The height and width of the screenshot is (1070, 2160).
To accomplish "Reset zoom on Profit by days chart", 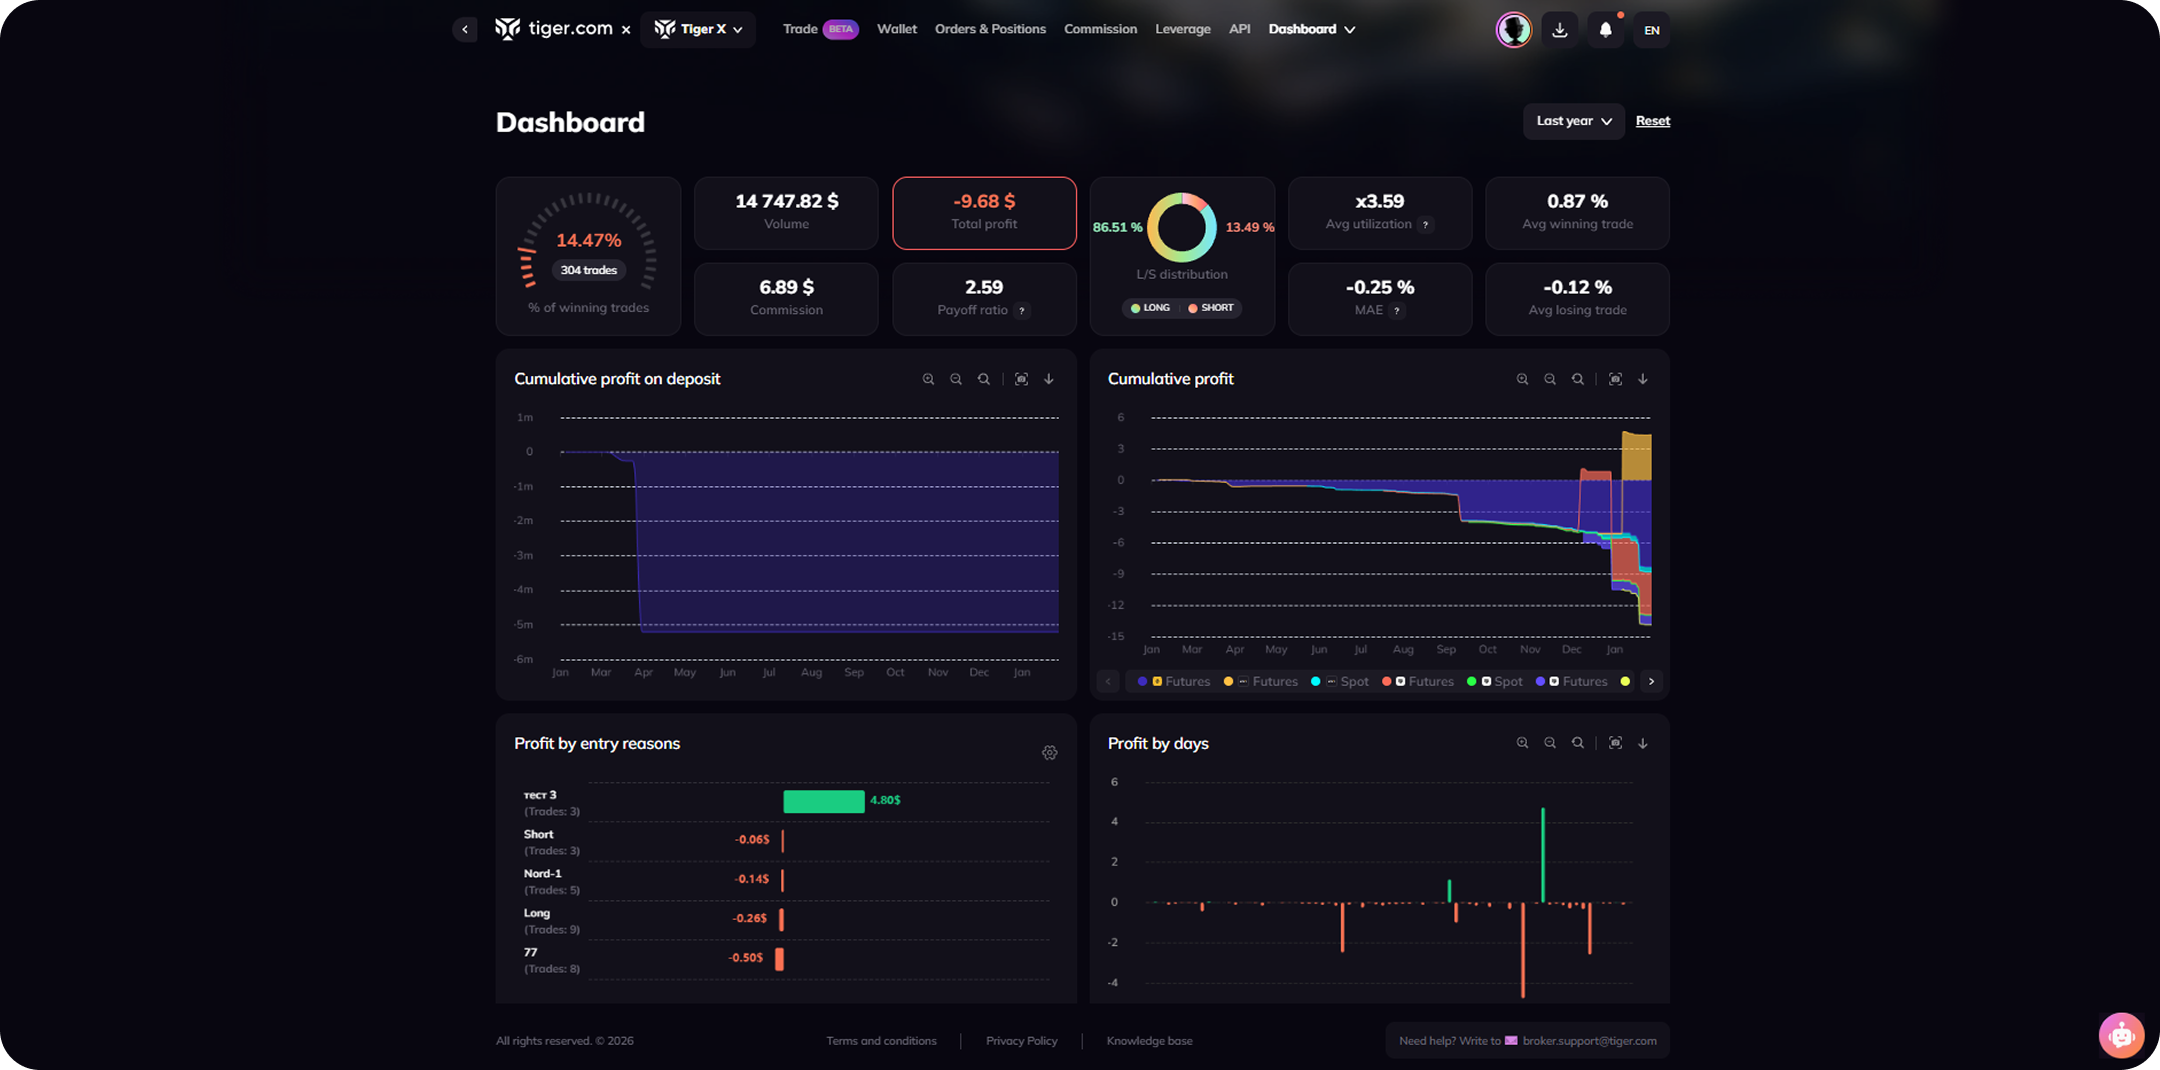I will 1578,743.
